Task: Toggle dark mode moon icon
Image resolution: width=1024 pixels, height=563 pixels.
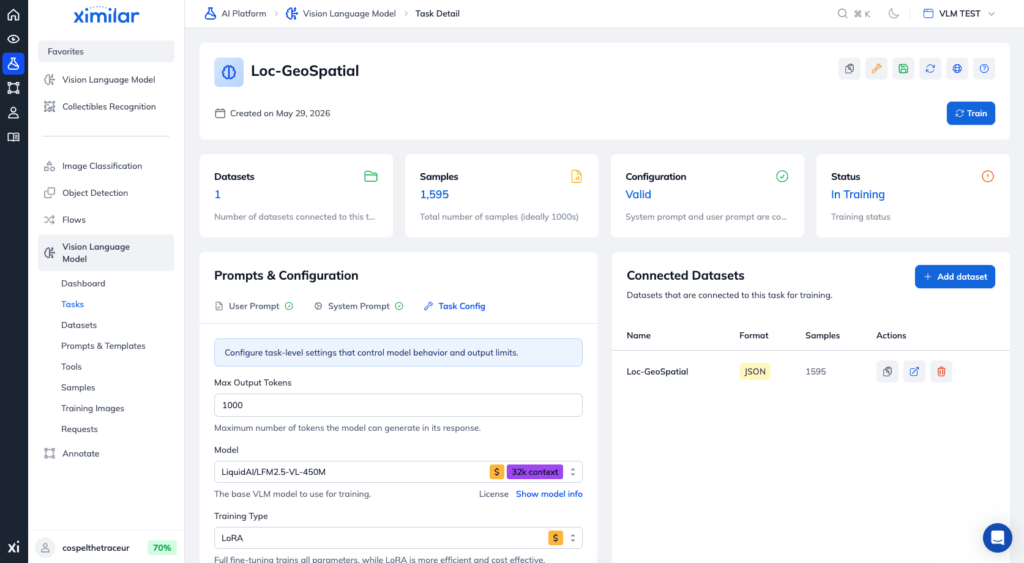Action: click(x=893, y=14)
